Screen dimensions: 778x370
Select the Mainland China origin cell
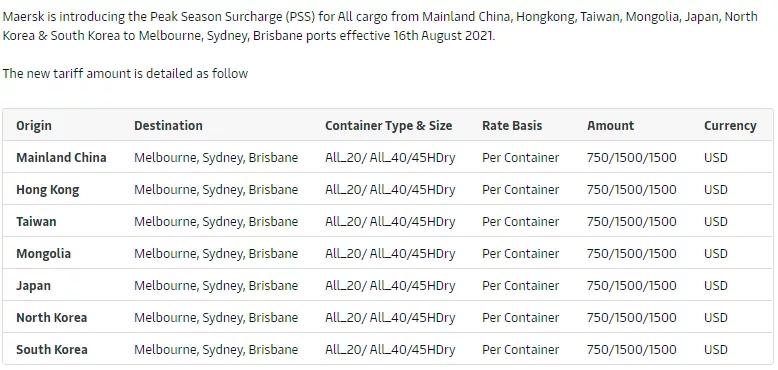(x=61, y=158)
